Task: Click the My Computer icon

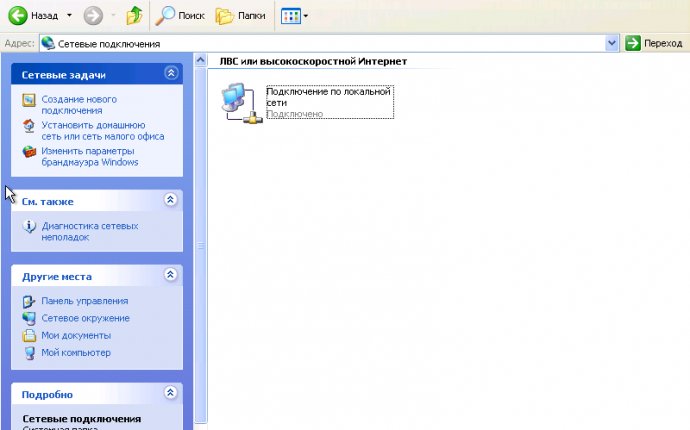Action: pos(29,353)
